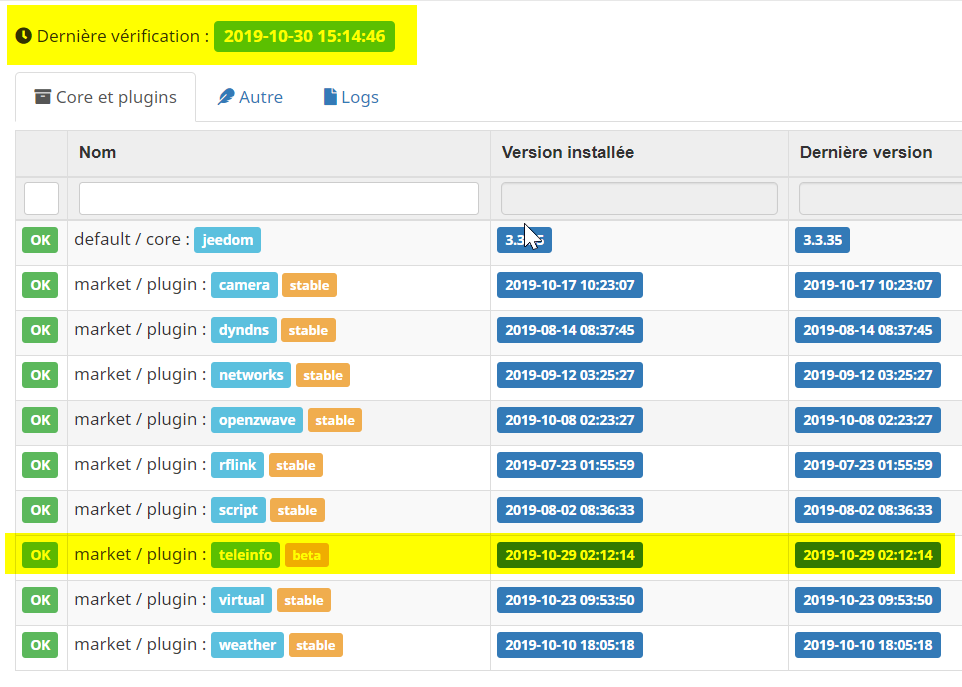The width and height of the screenshot is (962, 687).
Task: Click dyndns installed version 2019-08-14 08:37:45
Action: click(570, 330)
